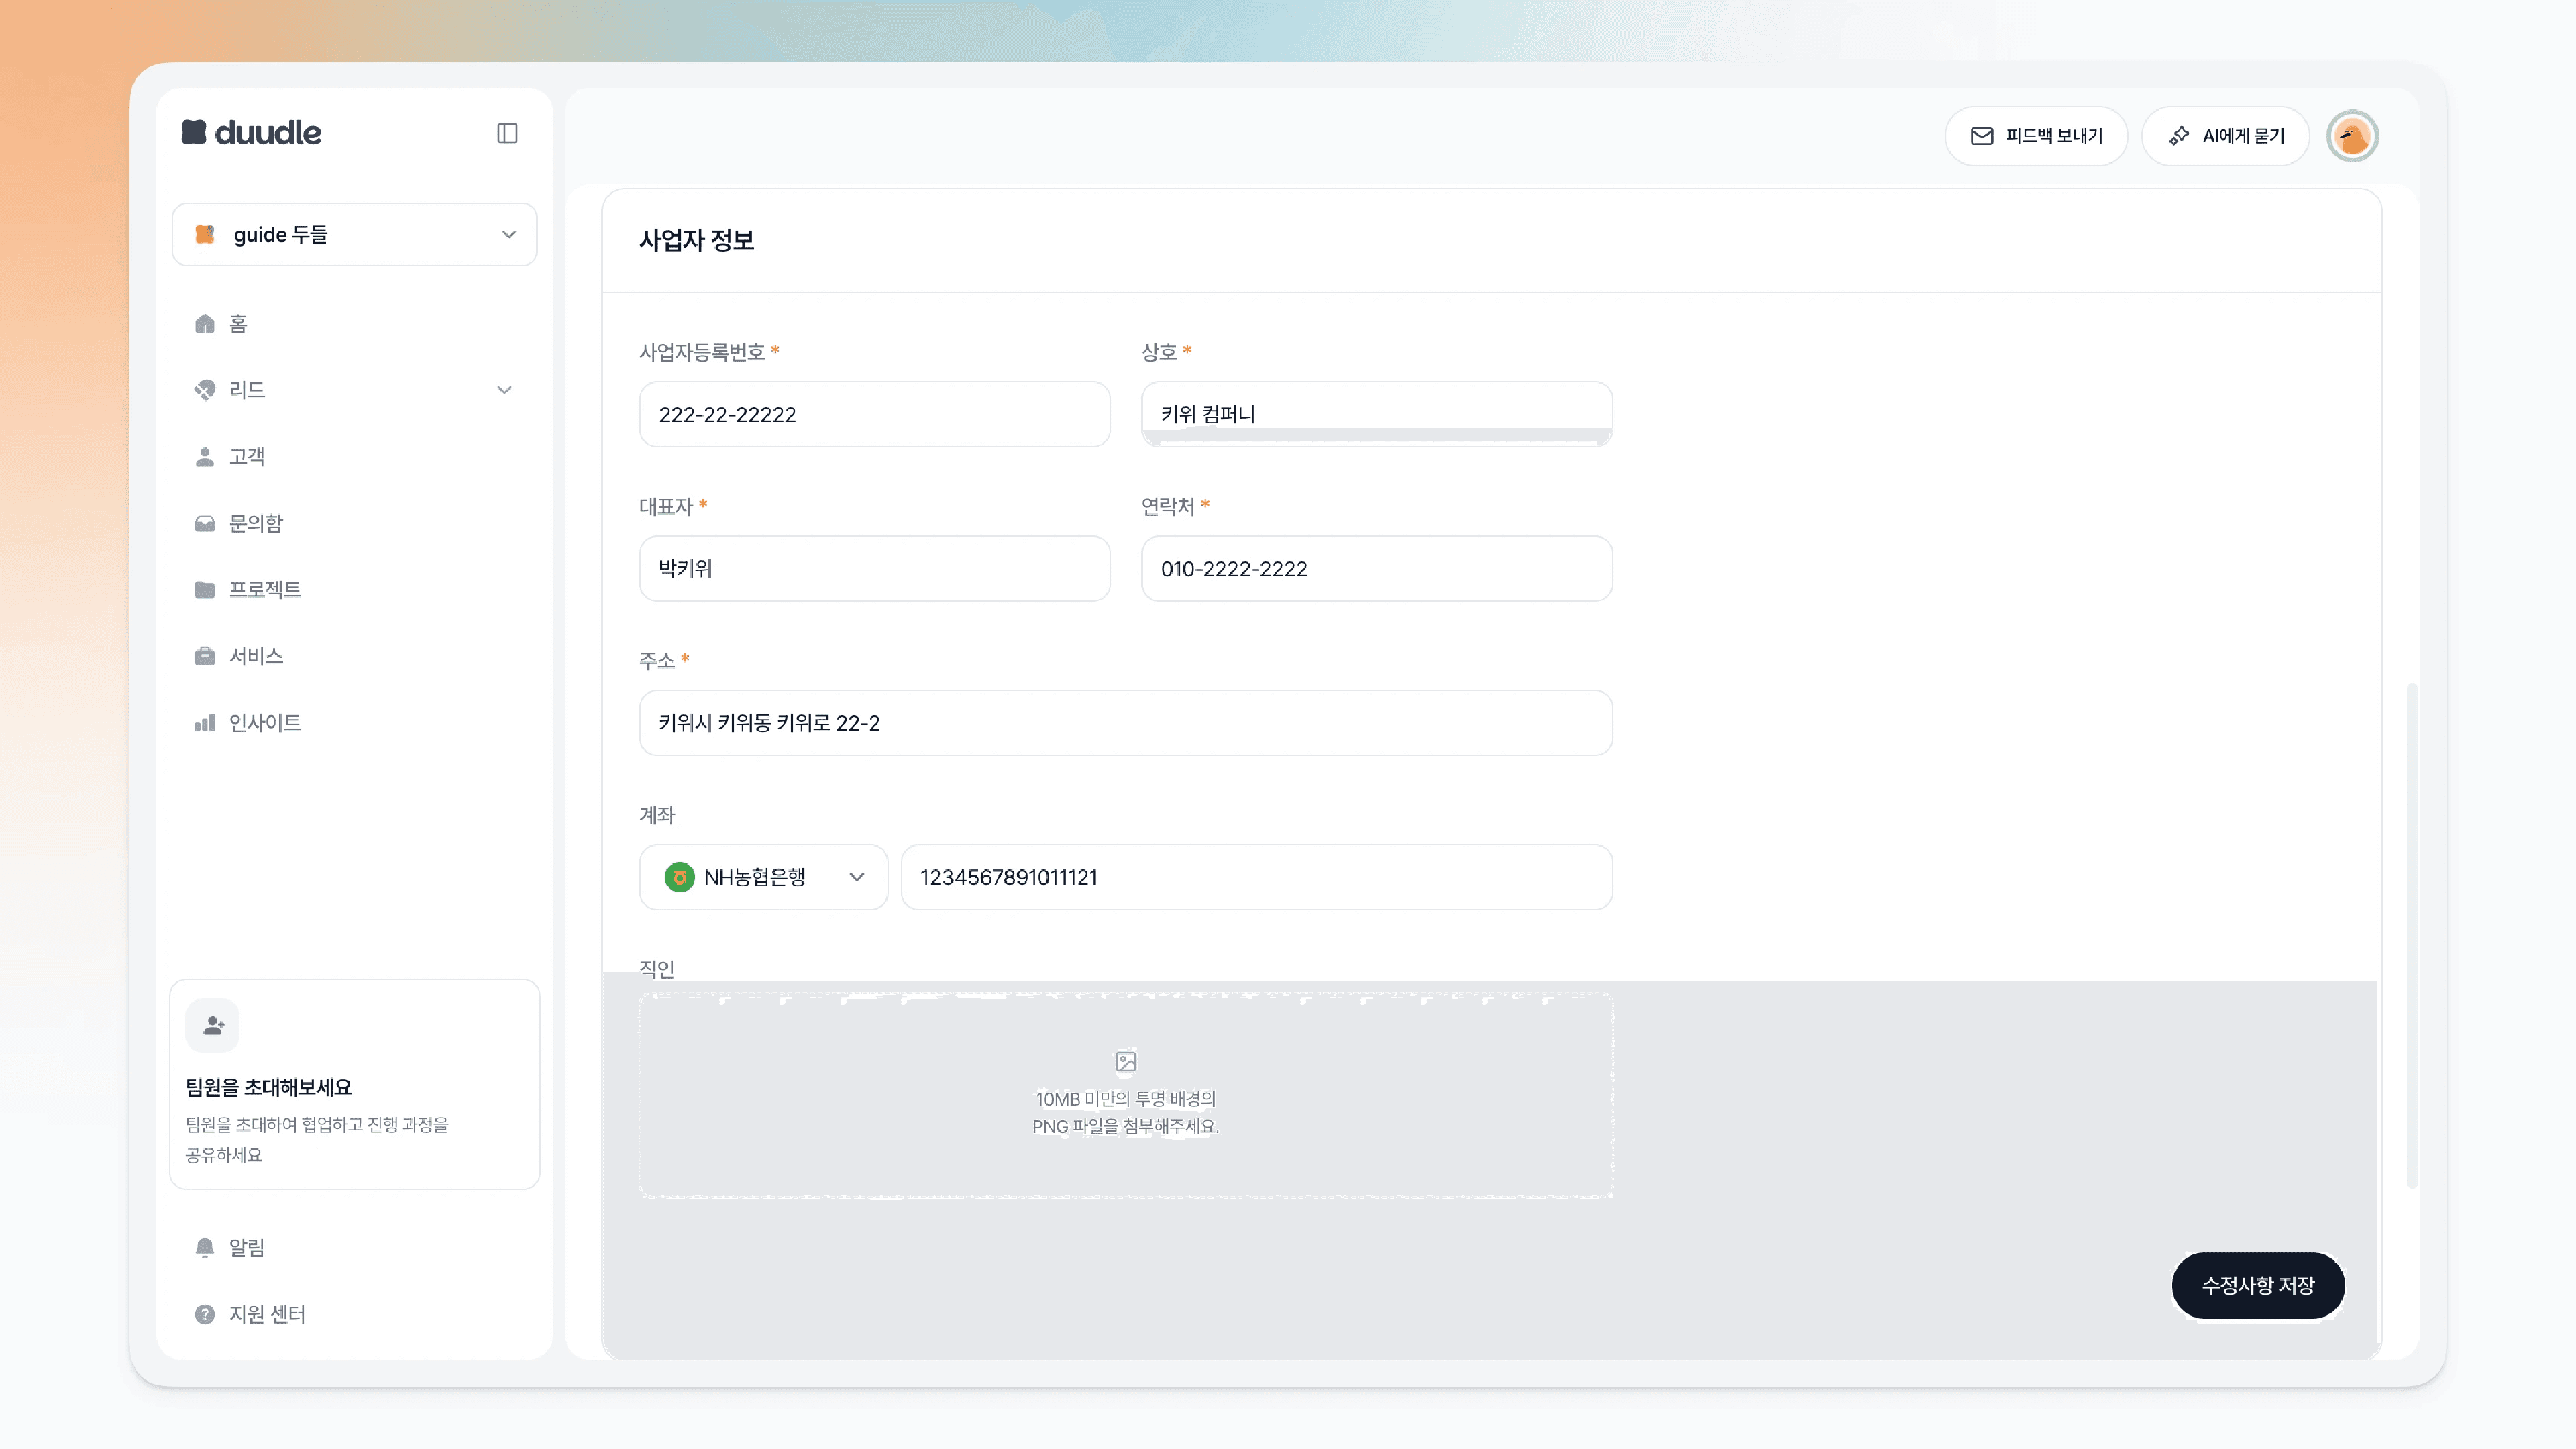Click the orange guide 두들 workspace icon
2576x1449 pixels.
pos(205,234)
